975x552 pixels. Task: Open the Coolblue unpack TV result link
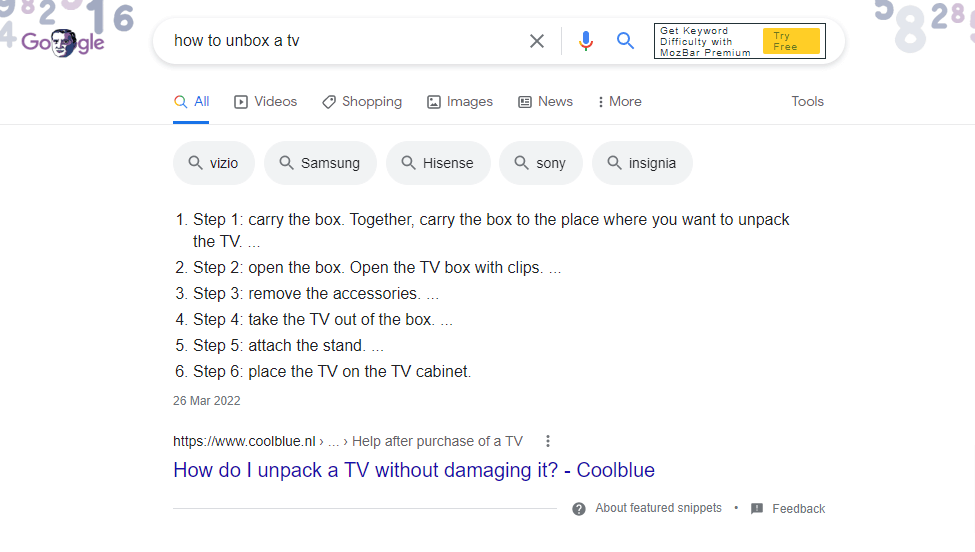(x=414, y=470)
